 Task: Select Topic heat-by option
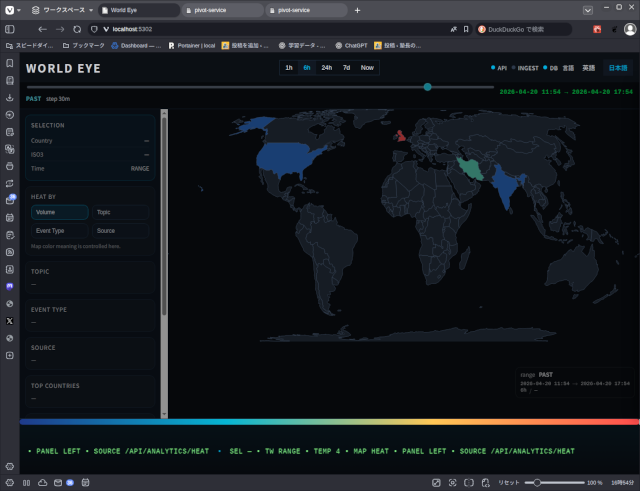tap(120, 212)
